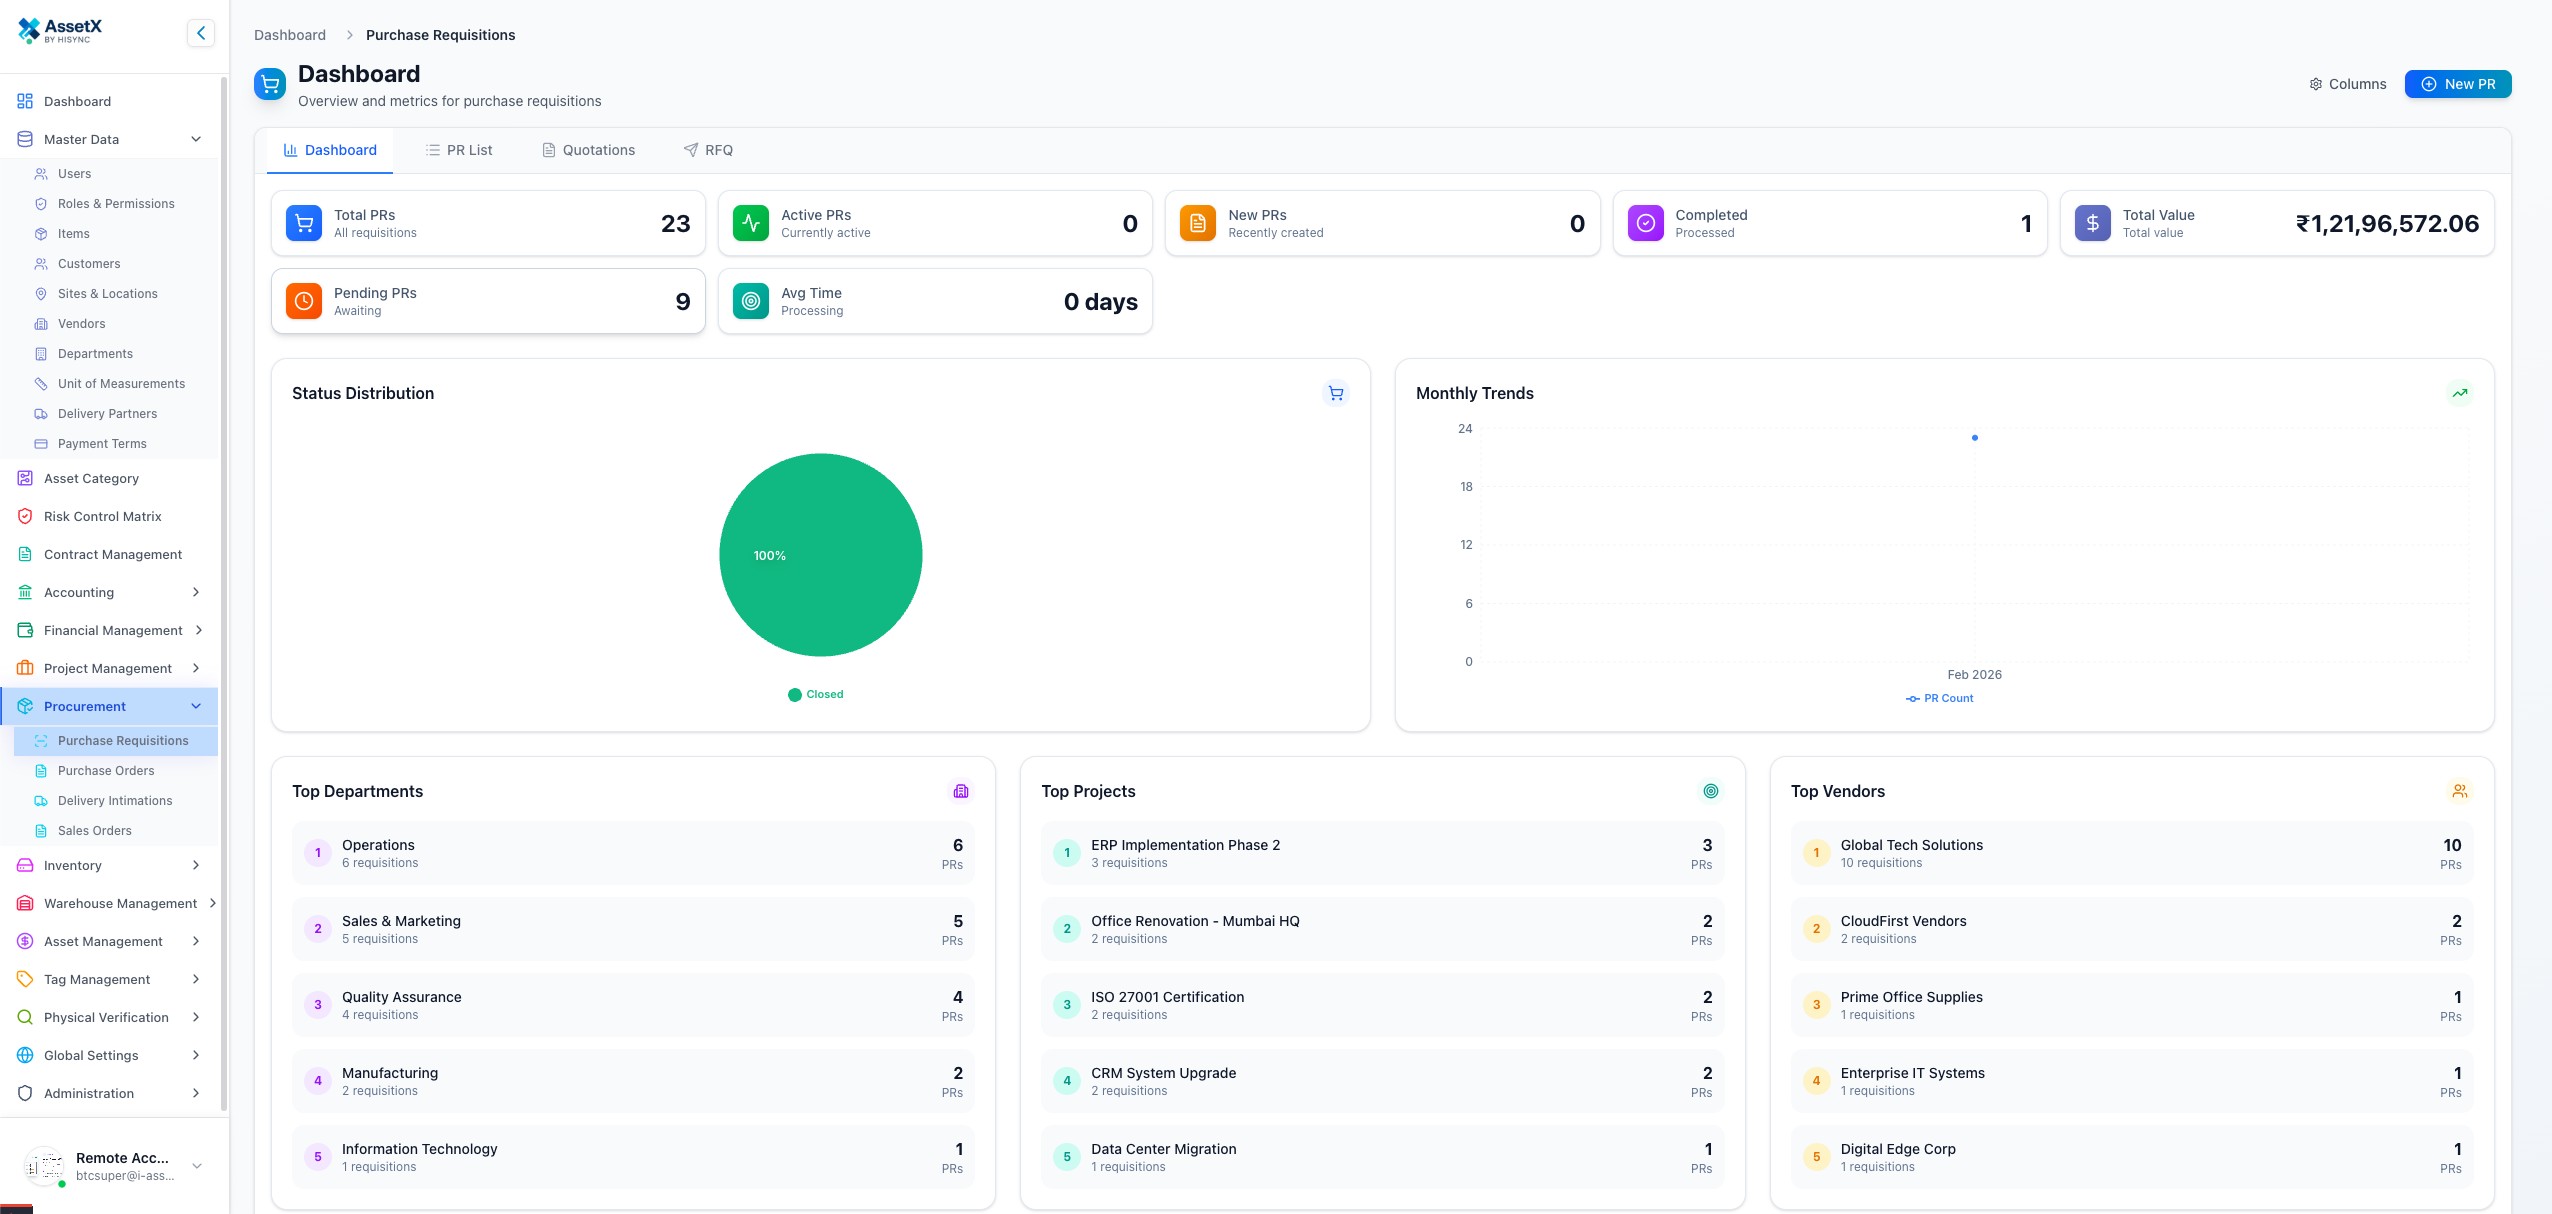The height and width of the screenshot is (1214, 2552).
Task: Click the trends icon on Monthly Trends panel
Action: point(2460,393)
